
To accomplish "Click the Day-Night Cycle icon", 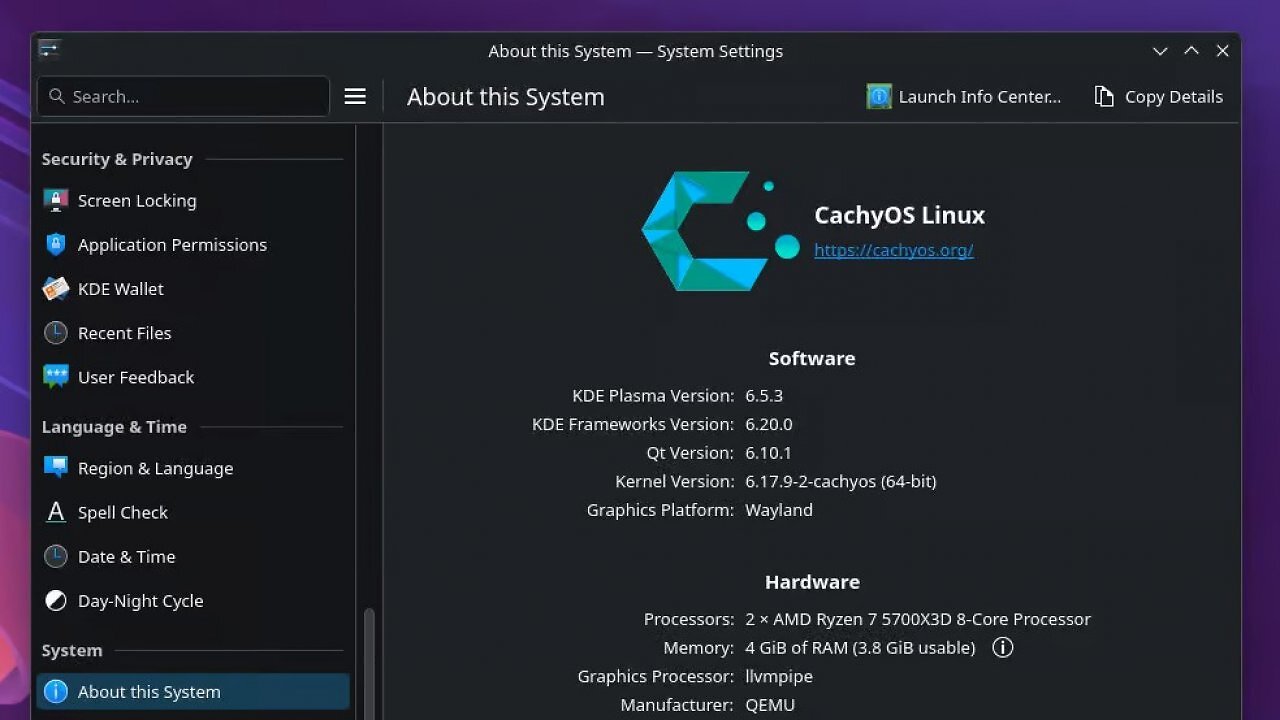I will pos(56,600).
